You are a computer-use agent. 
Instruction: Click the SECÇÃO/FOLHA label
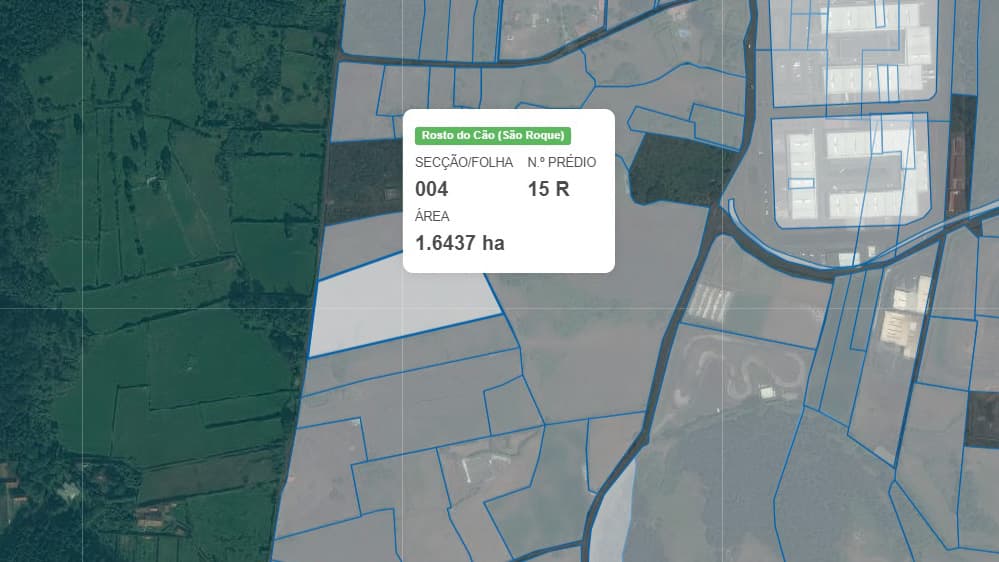pos(464,162)
